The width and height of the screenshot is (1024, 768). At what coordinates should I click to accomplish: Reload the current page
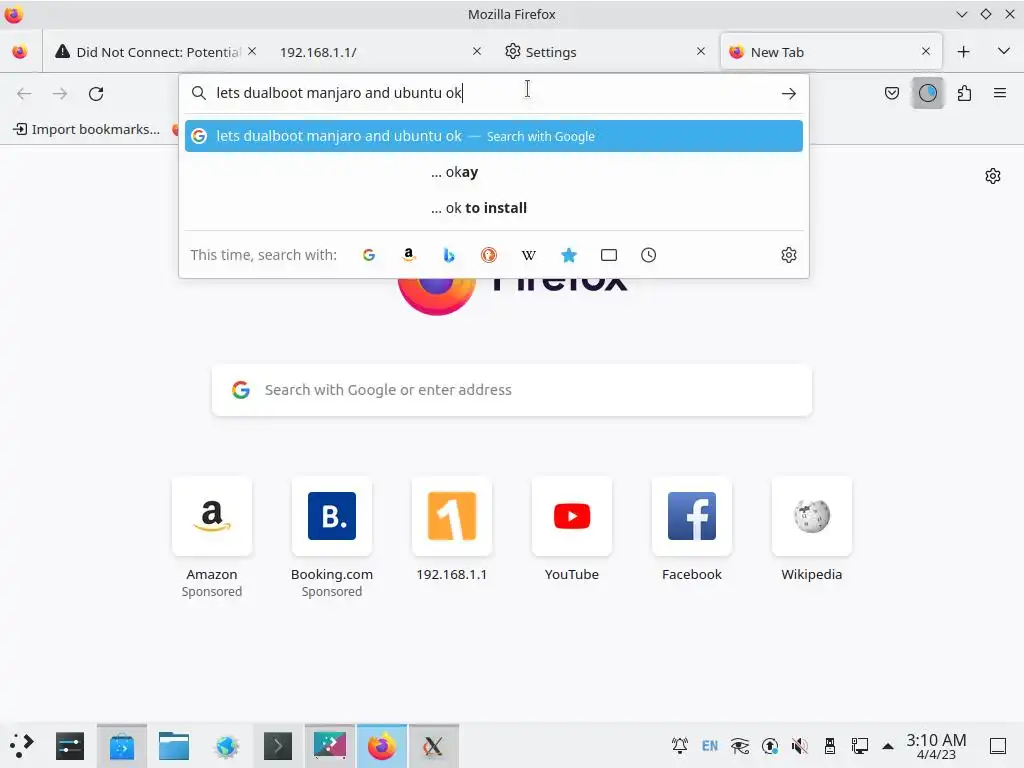point(96,93)
